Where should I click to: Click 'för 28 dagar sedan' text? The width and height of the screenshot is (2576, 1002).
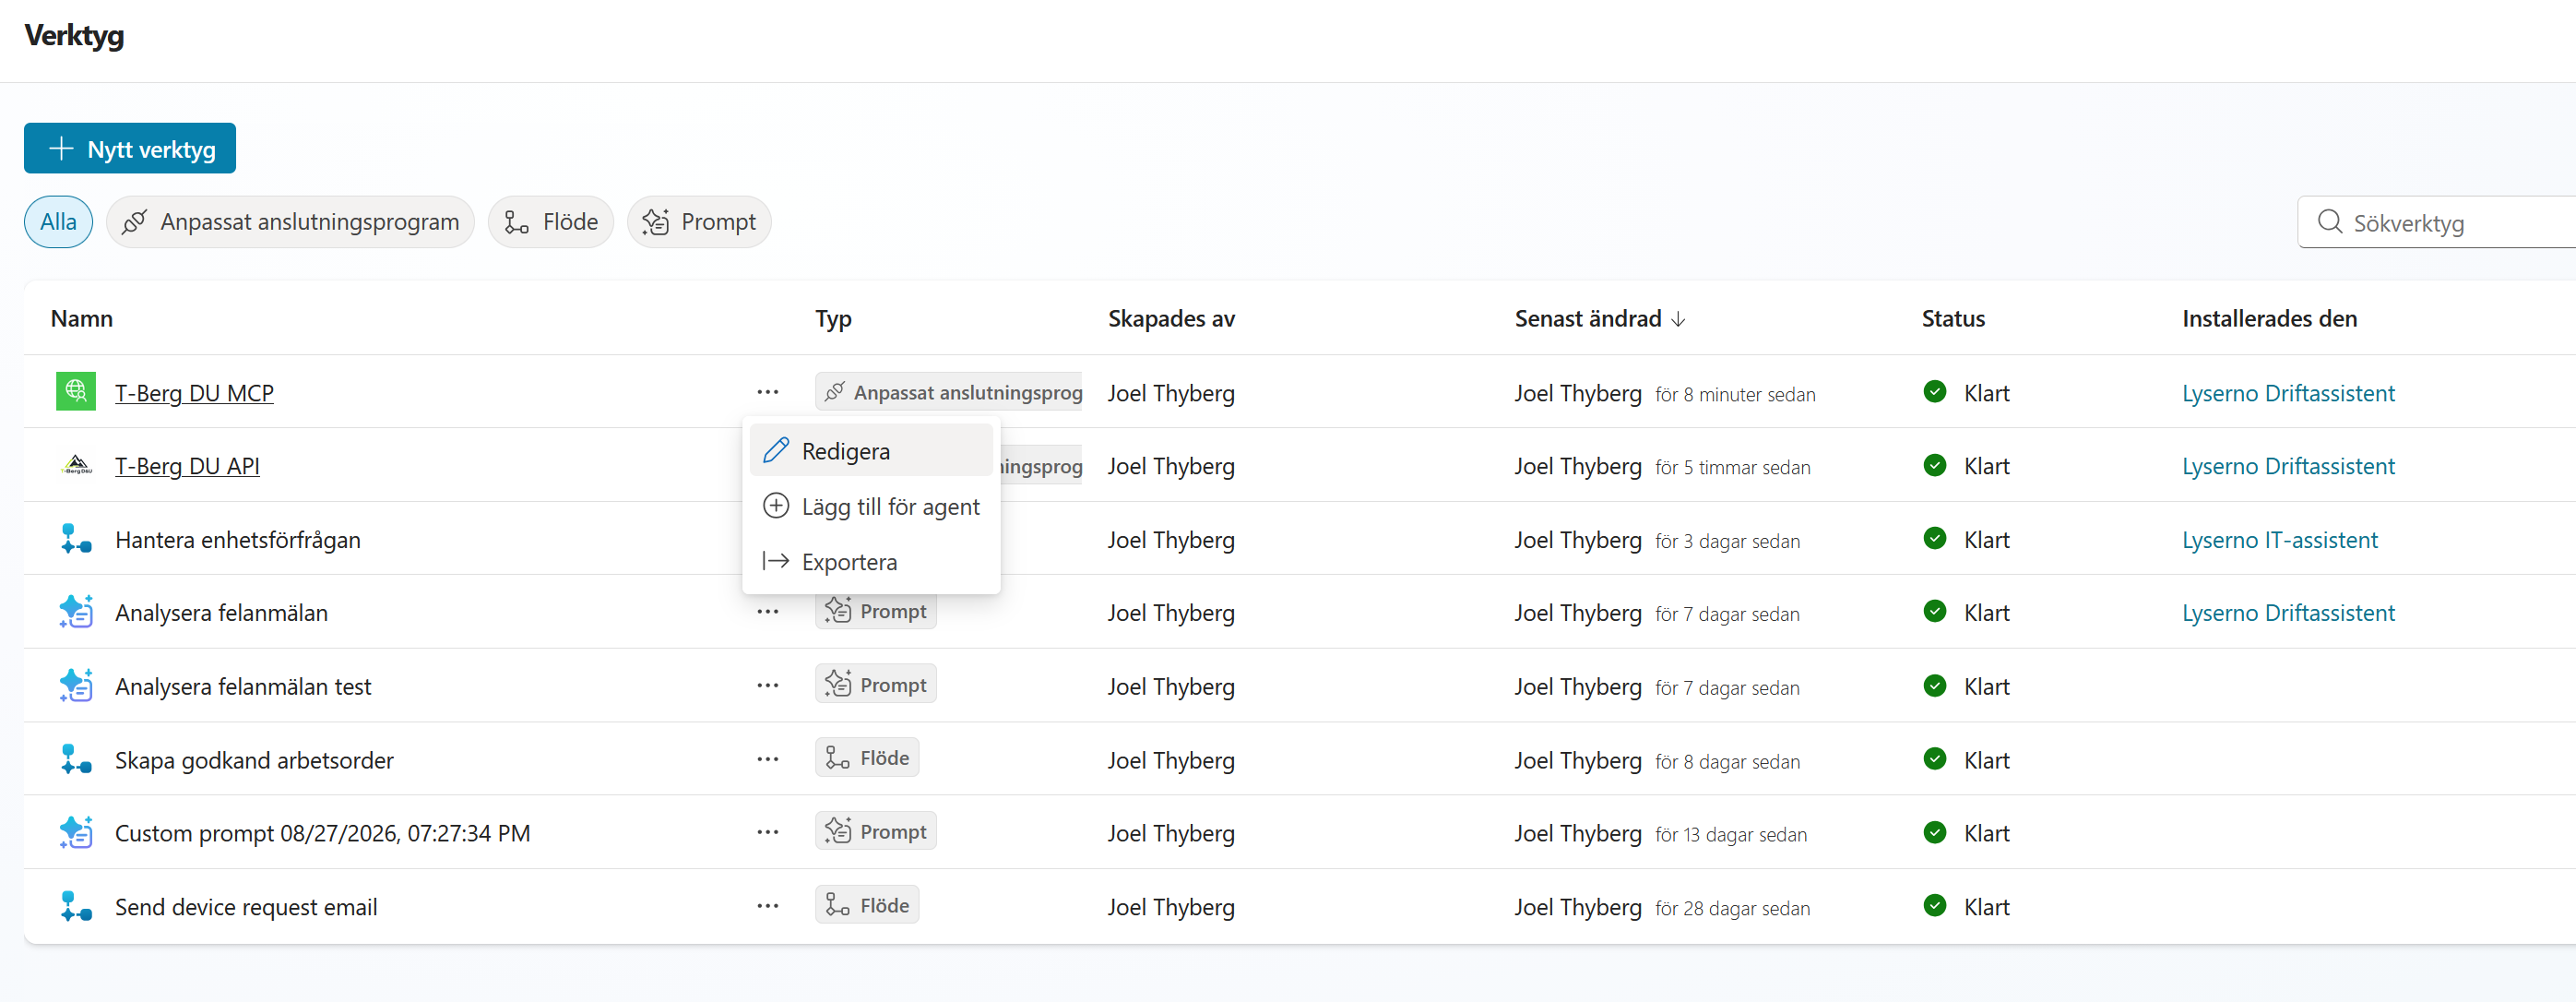click(1733, 908)
